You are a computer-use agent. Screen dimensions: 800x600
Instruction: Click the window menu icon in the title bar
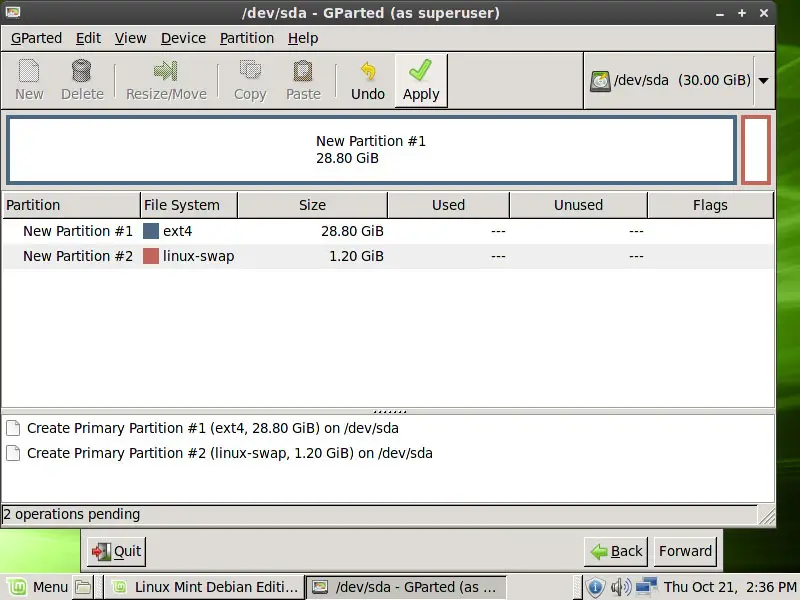coord(13,12)
